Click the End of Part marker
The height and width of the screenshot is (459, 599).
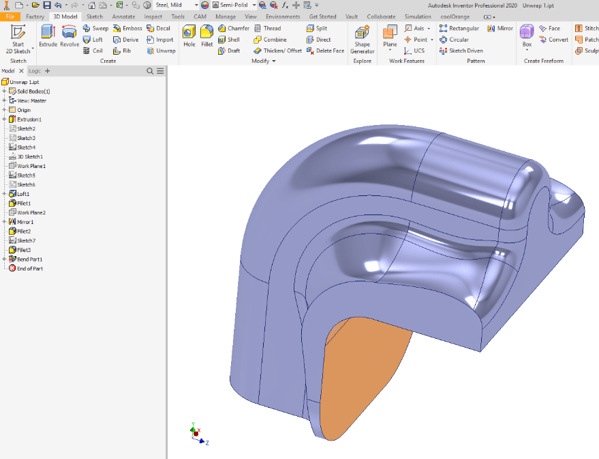click(26, 268)
